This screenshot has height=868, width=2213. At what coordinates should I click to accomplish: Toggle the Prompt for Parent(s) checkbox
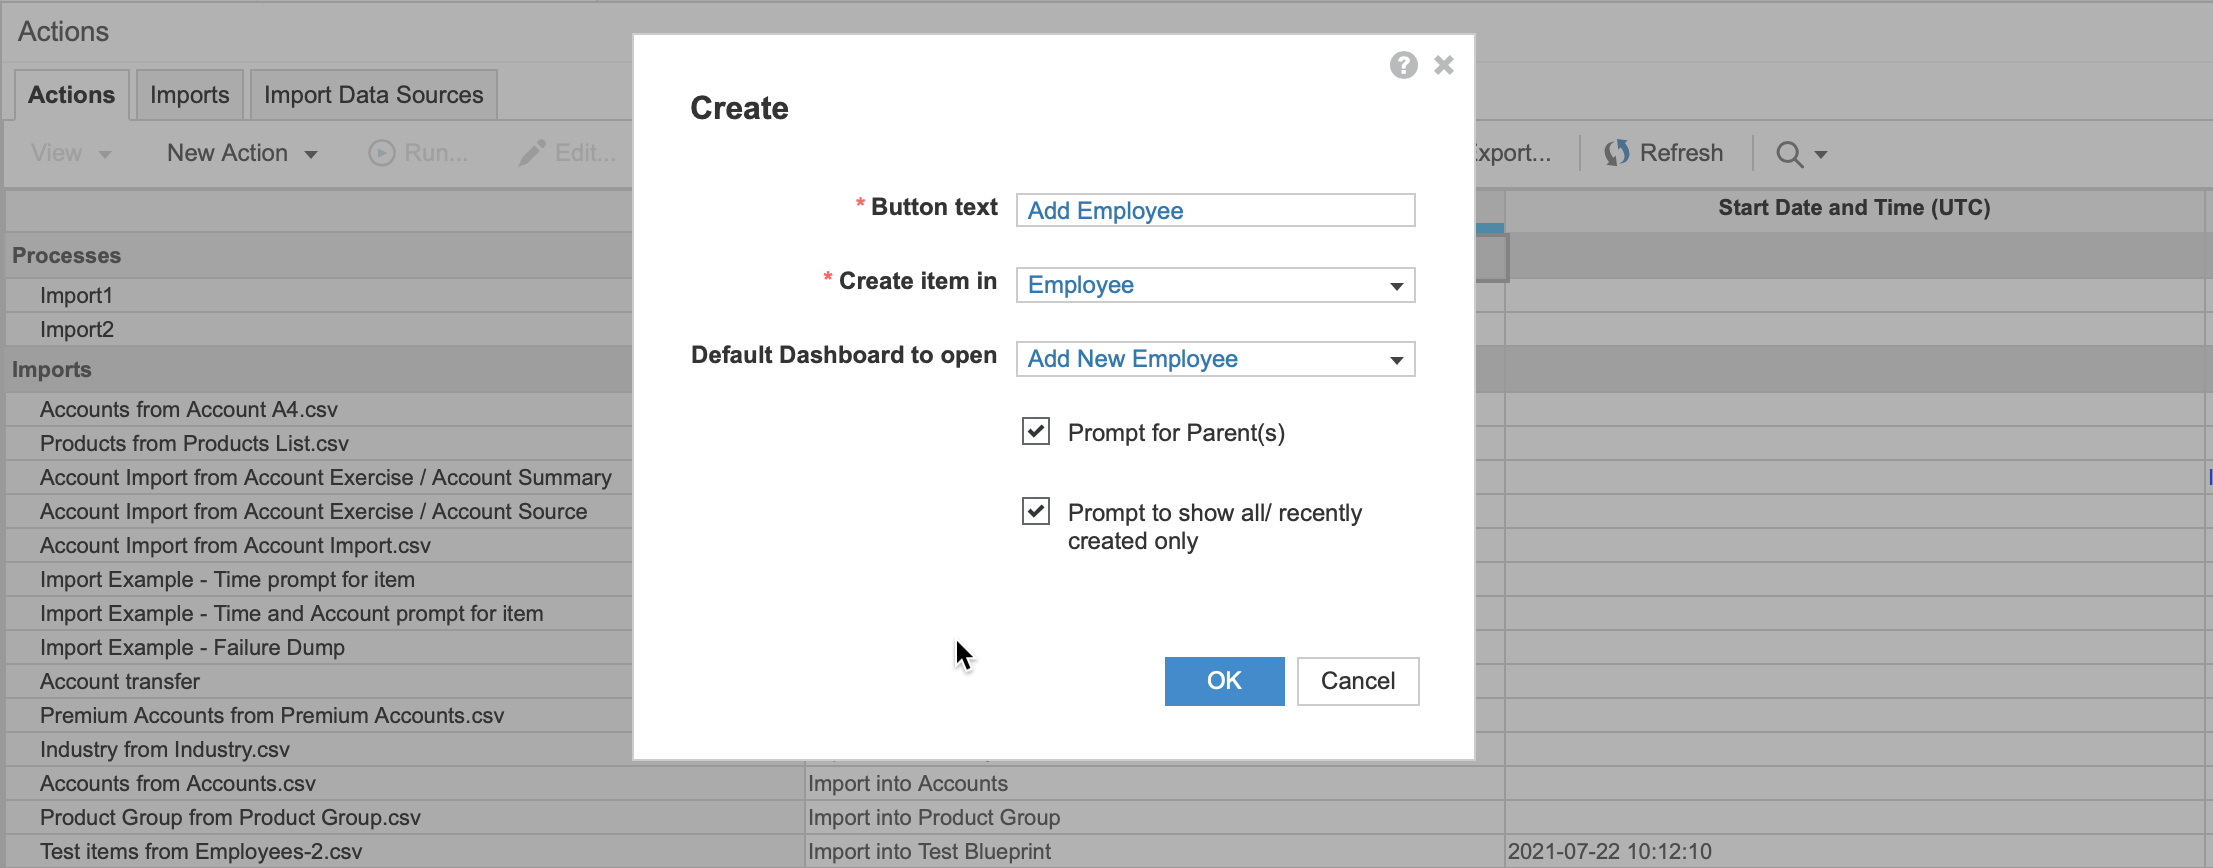coord(1036,432)
